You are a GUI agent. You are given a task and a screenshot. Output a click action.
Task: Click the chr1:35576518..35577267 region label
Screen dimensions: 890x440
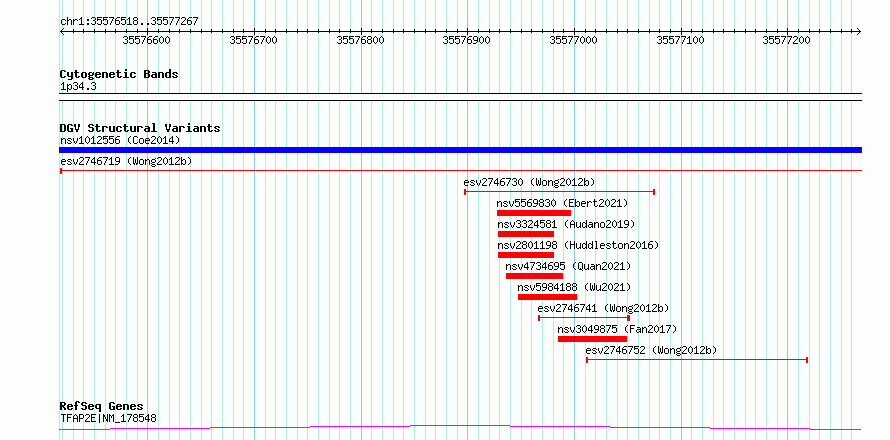coord(129,22)
